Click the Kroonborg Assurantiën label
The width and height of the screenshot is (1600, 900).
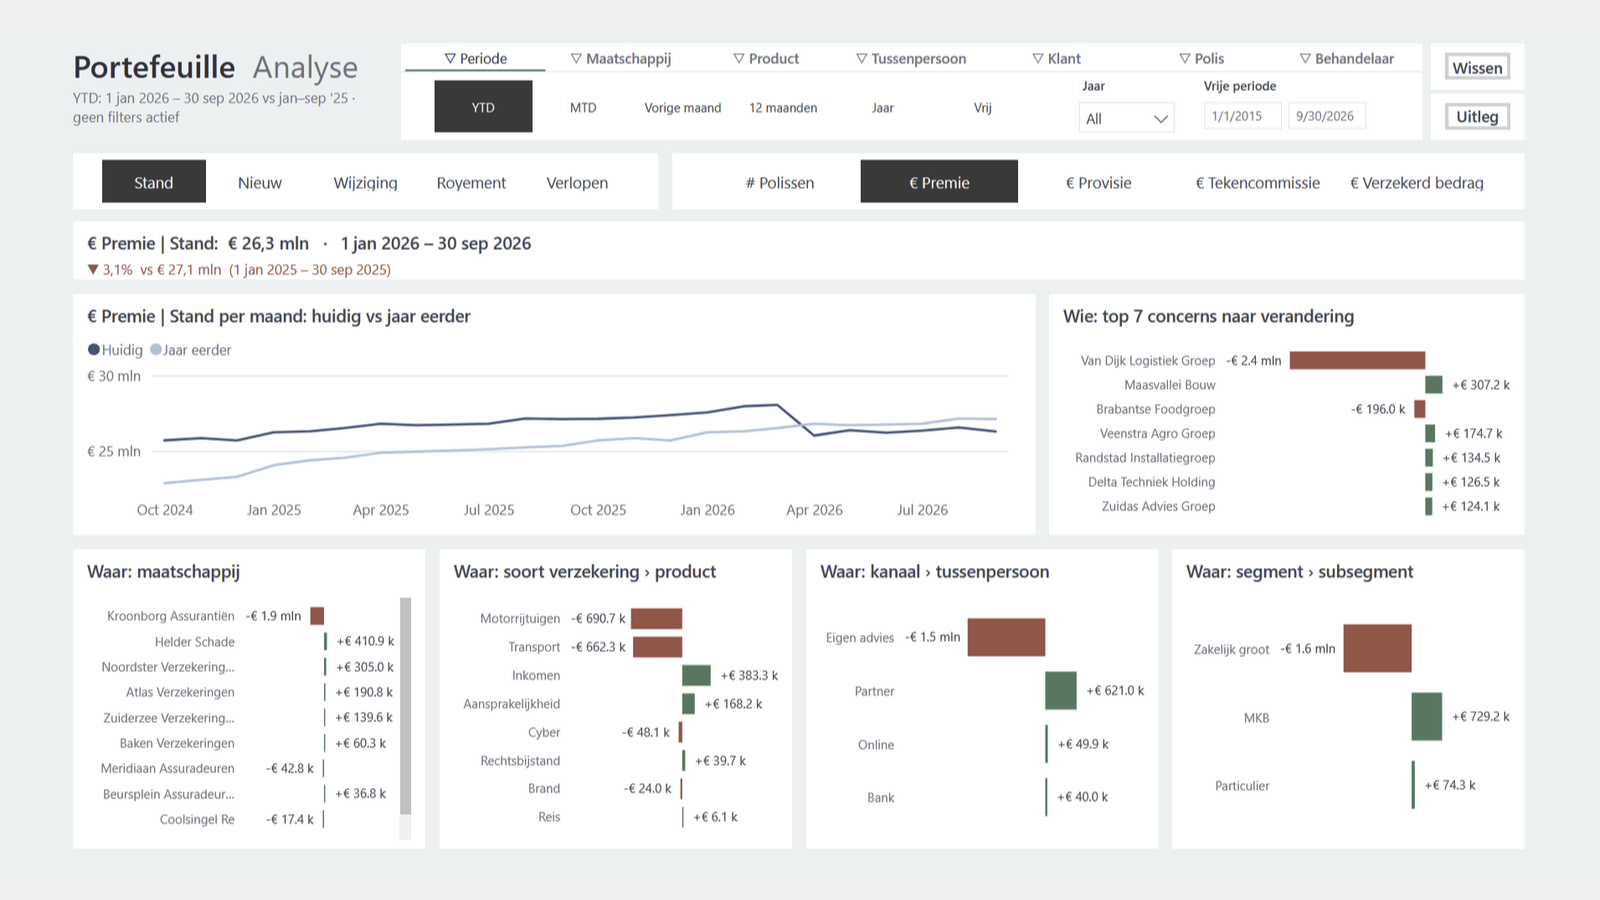click(x=171, y=616)
